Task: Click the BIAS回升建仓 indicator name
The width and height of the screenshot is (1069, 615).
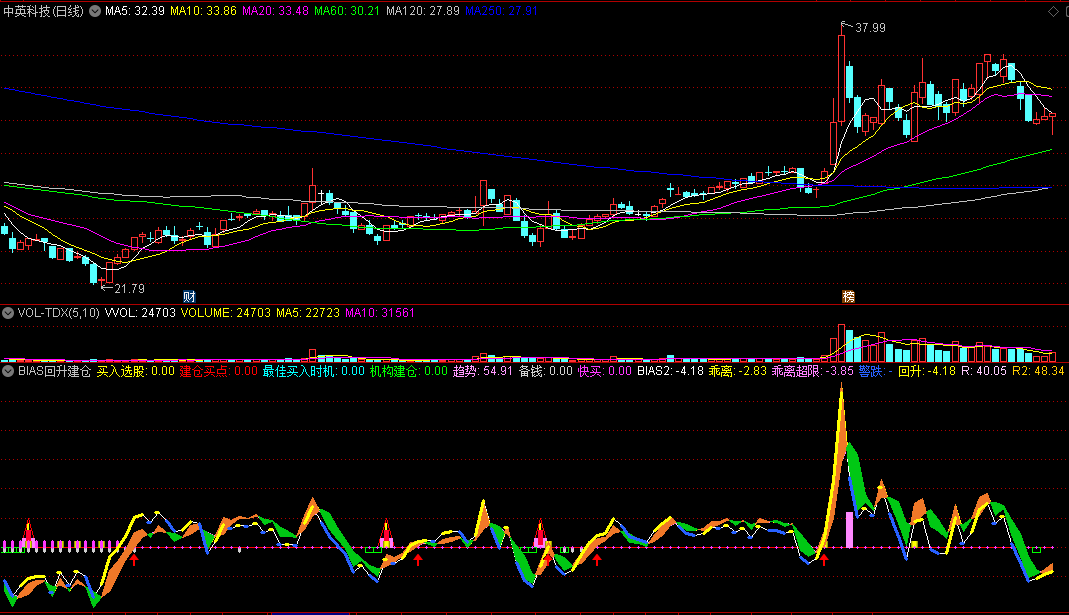Action: point(55,371)
